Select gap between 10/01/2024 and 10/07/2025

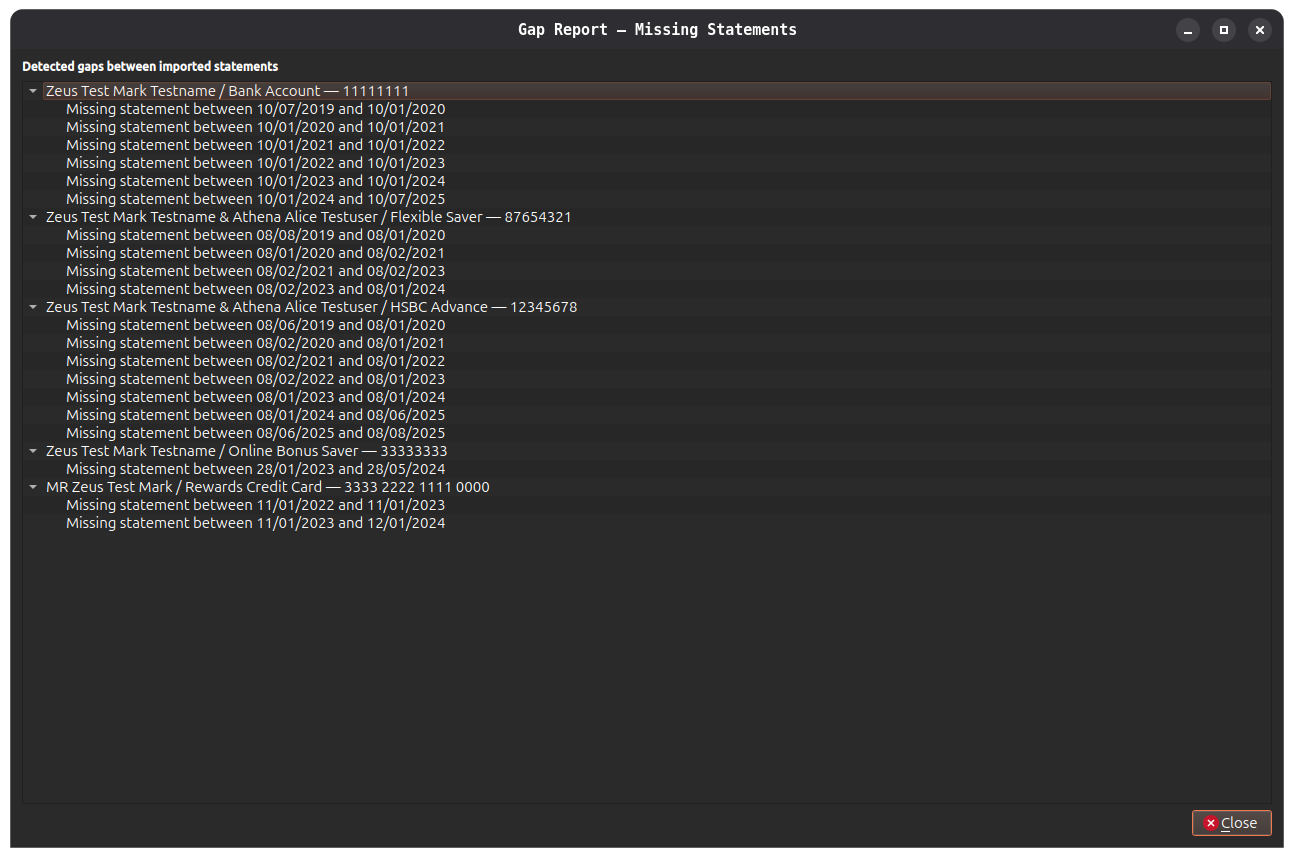[x=667, y=199]
